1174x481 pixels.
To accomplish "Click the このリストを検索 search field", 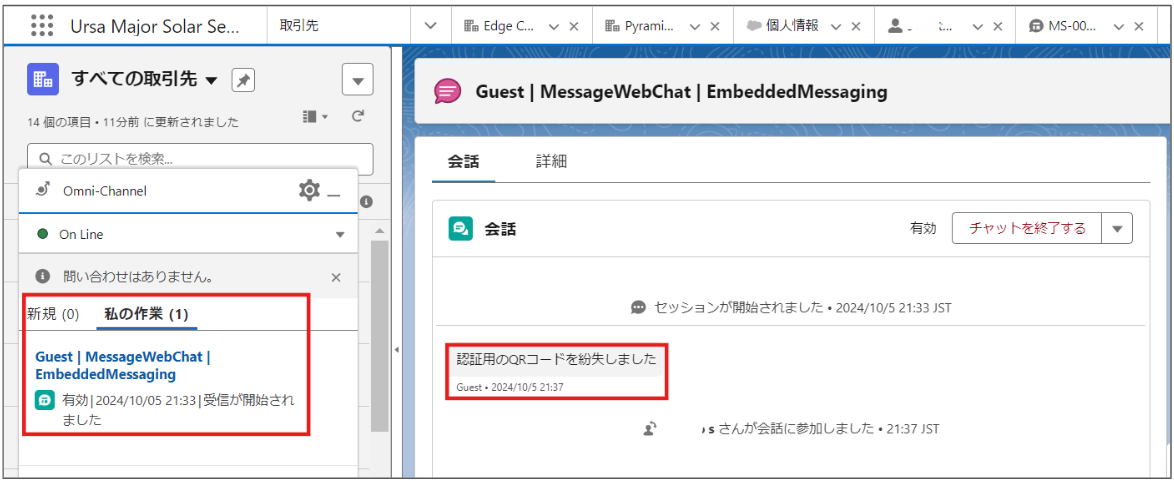I will 200,159.
